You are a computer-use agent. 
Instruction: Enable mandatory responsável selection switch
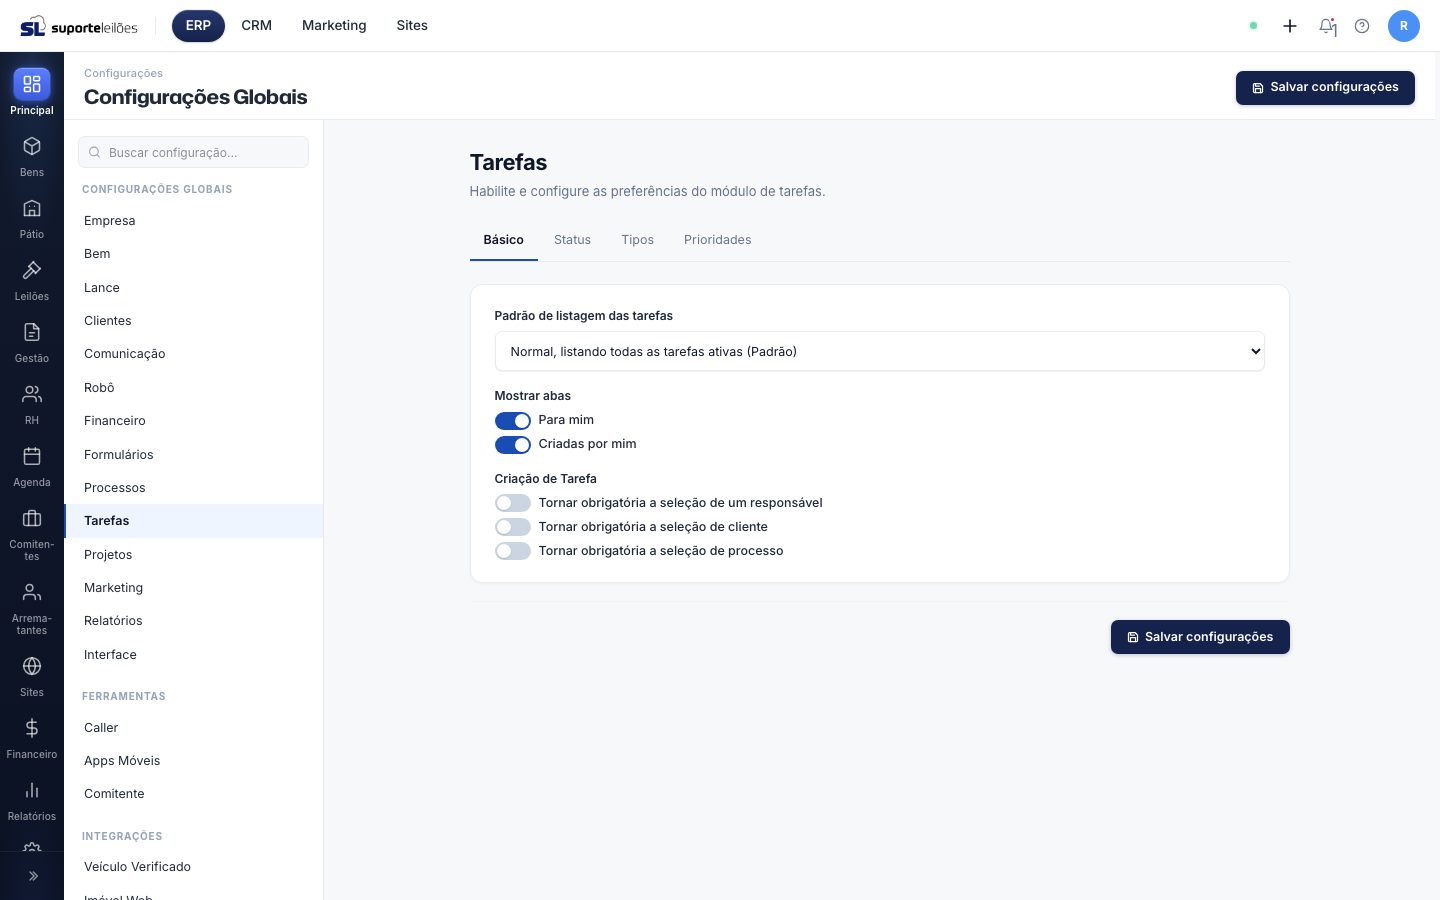513,503
